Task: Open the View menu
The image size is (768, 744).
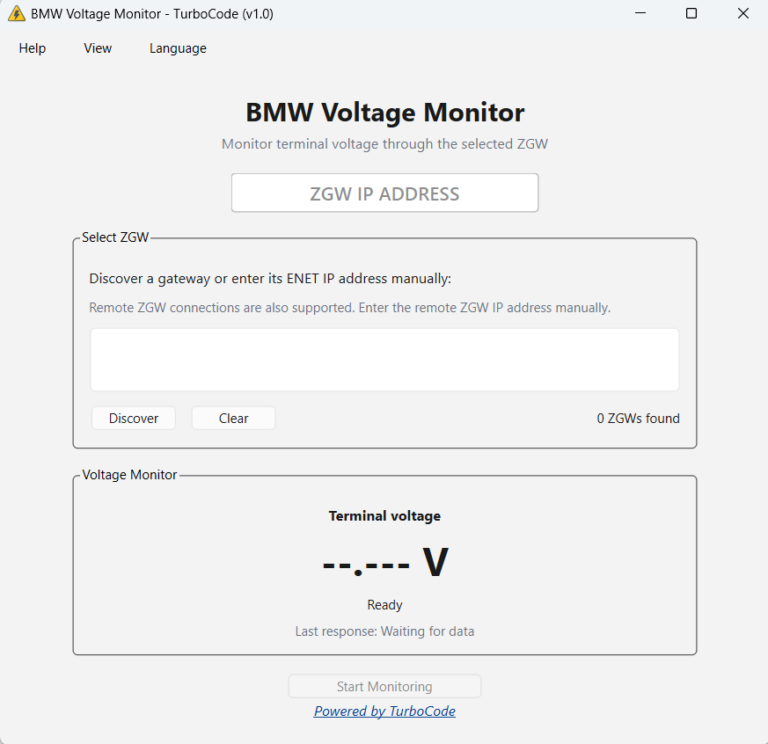Action: click(x=97, y=48)
